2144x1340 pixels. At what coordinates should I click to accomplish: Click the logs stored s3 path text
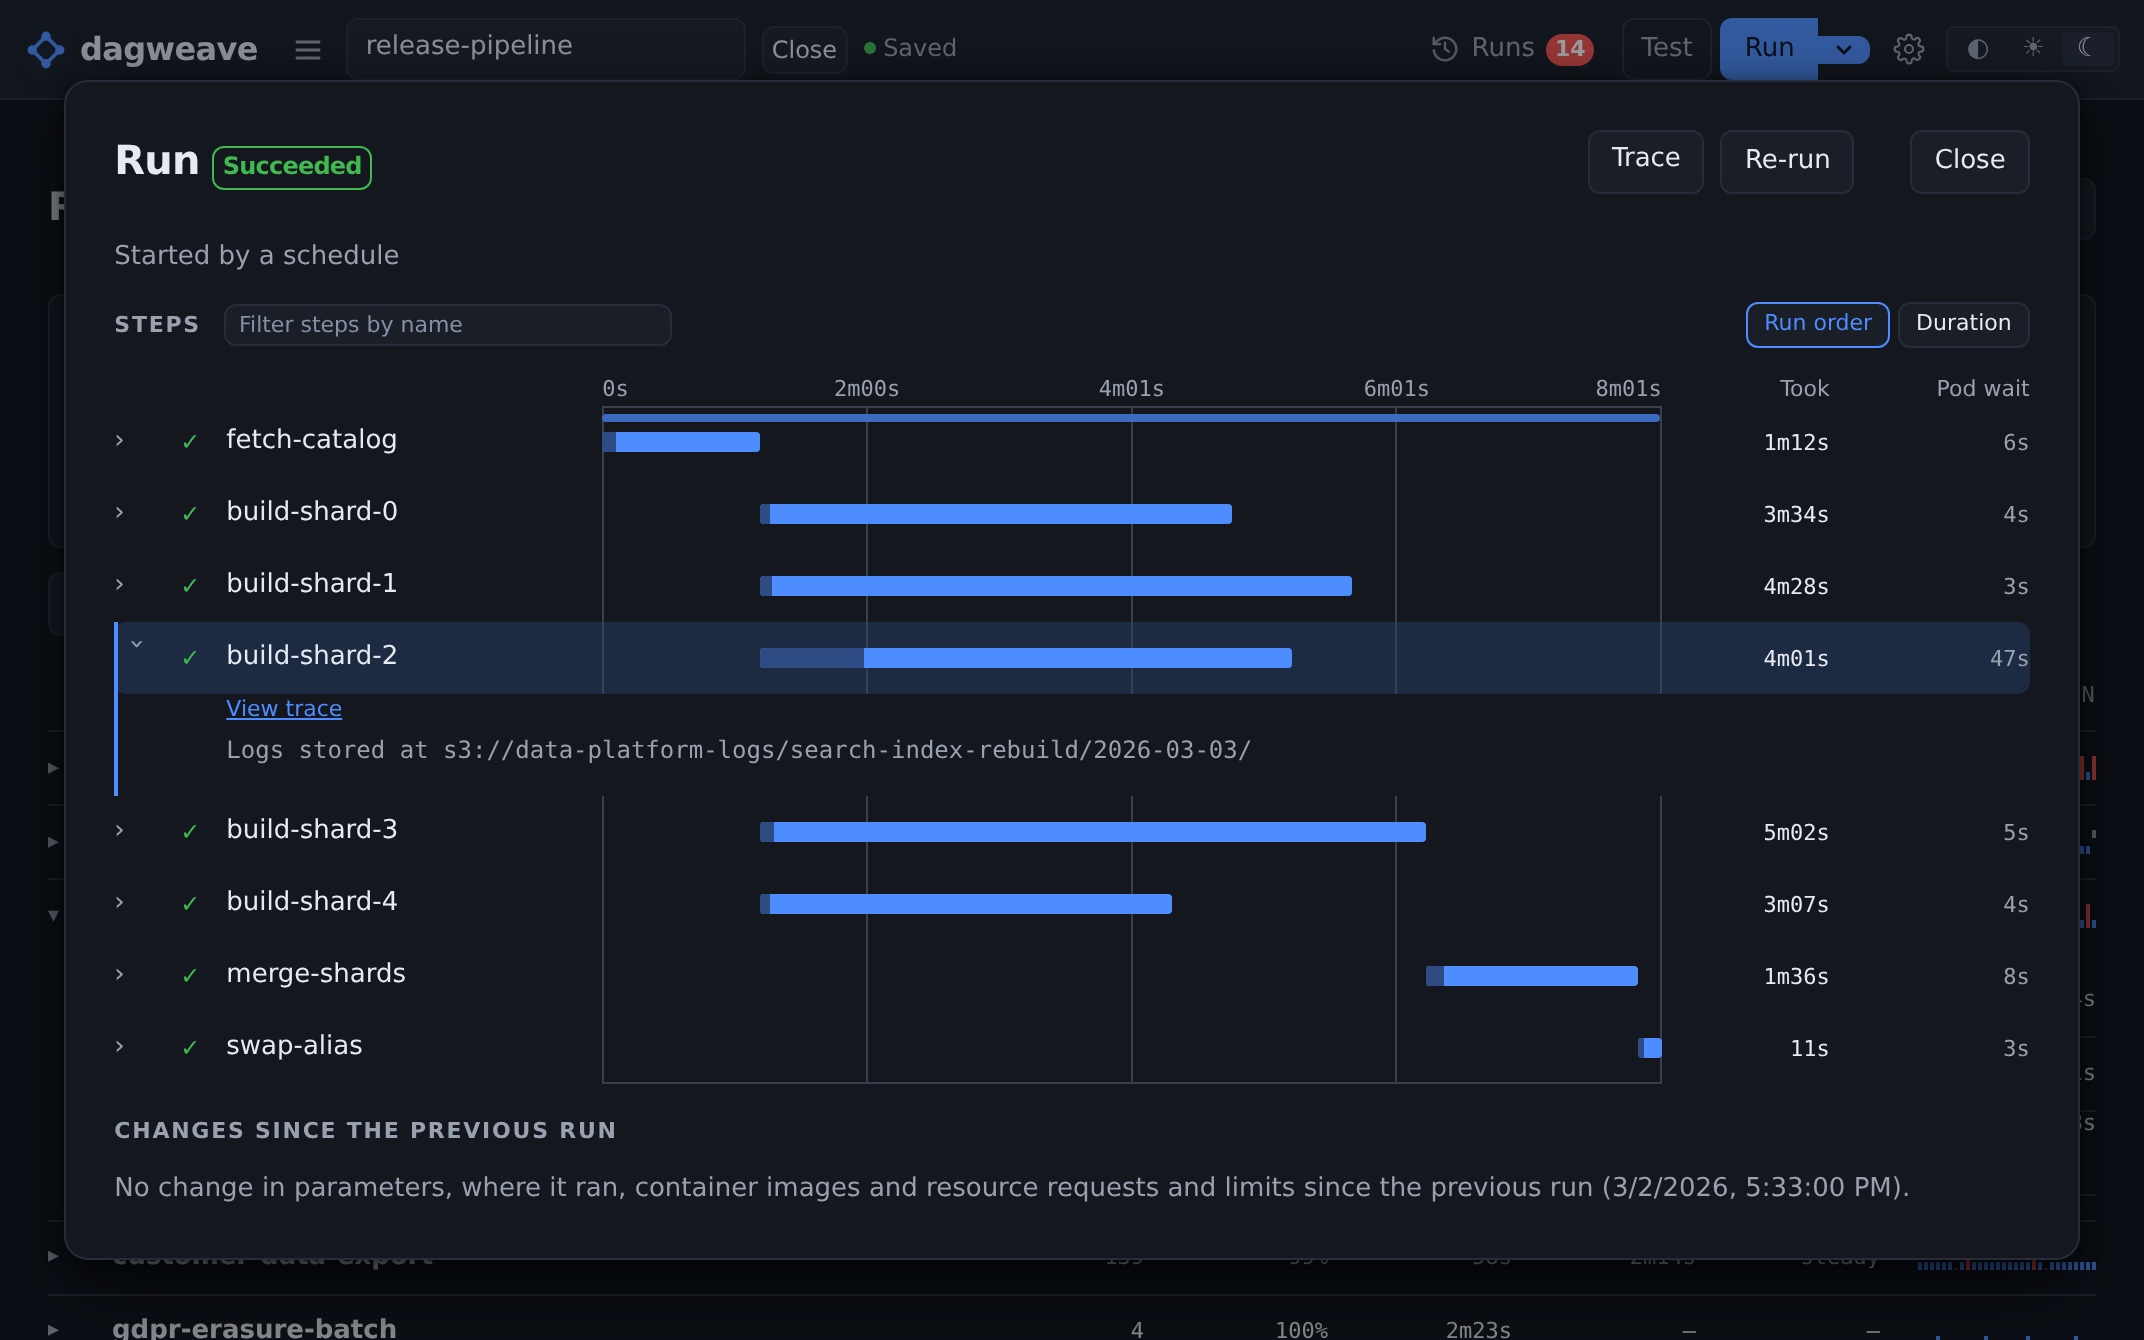click(738, 750)
